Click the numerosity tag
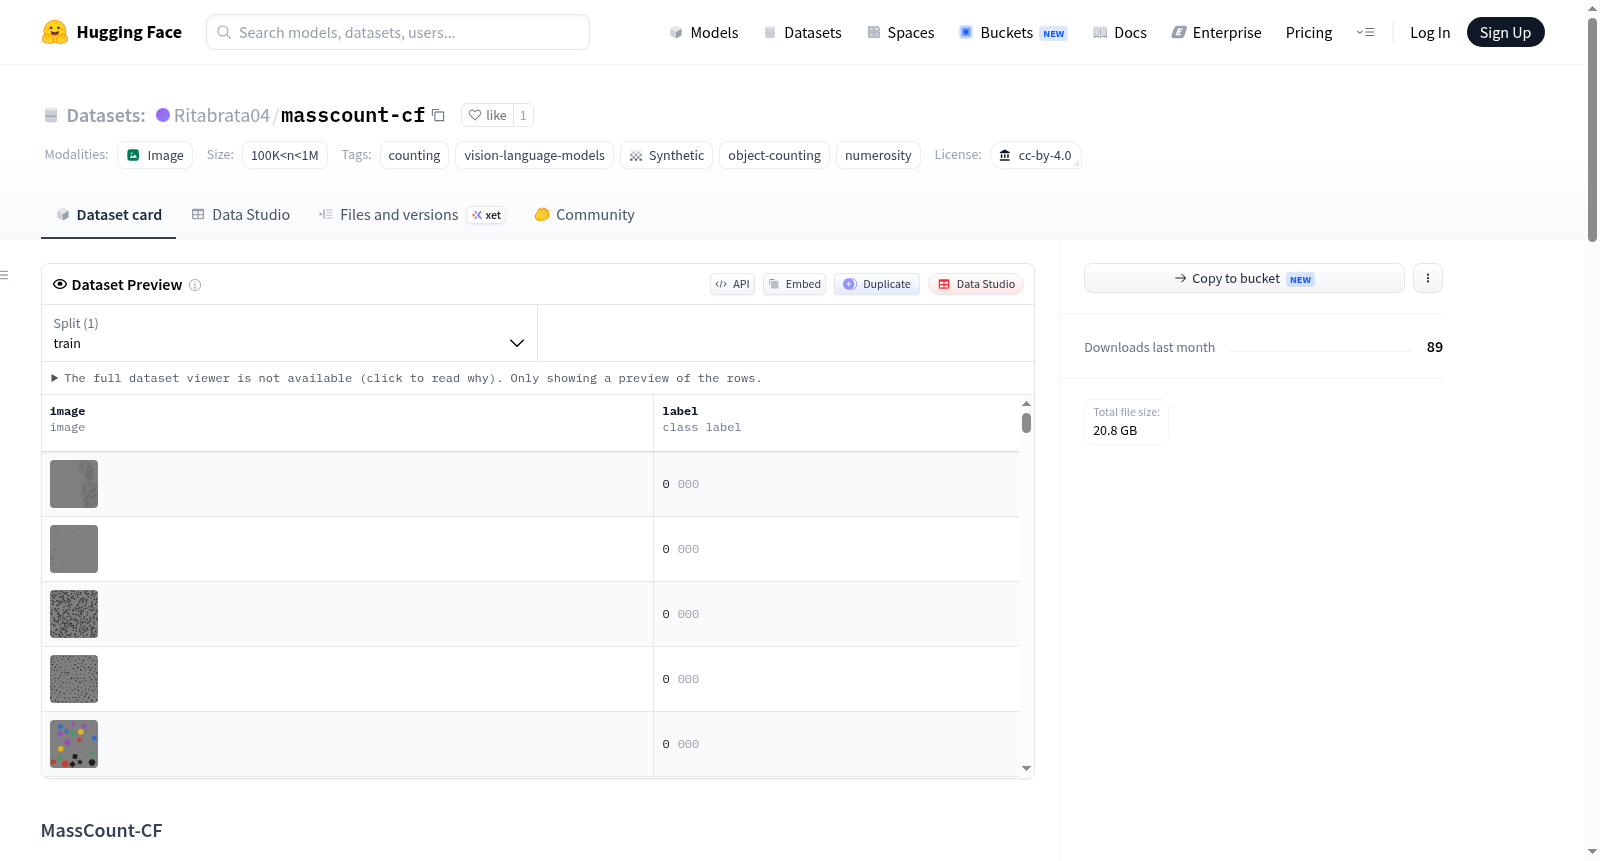This screenshot has width=1600, height=861. coord(878,155)
